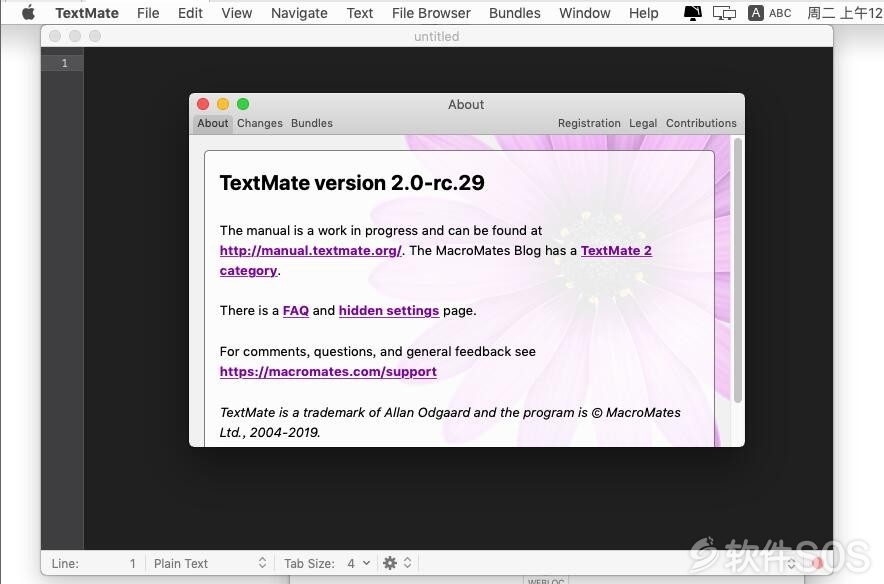Open the TextMate 2 category link
Viewport: 884px width, 584px height.
coord(616,250)
